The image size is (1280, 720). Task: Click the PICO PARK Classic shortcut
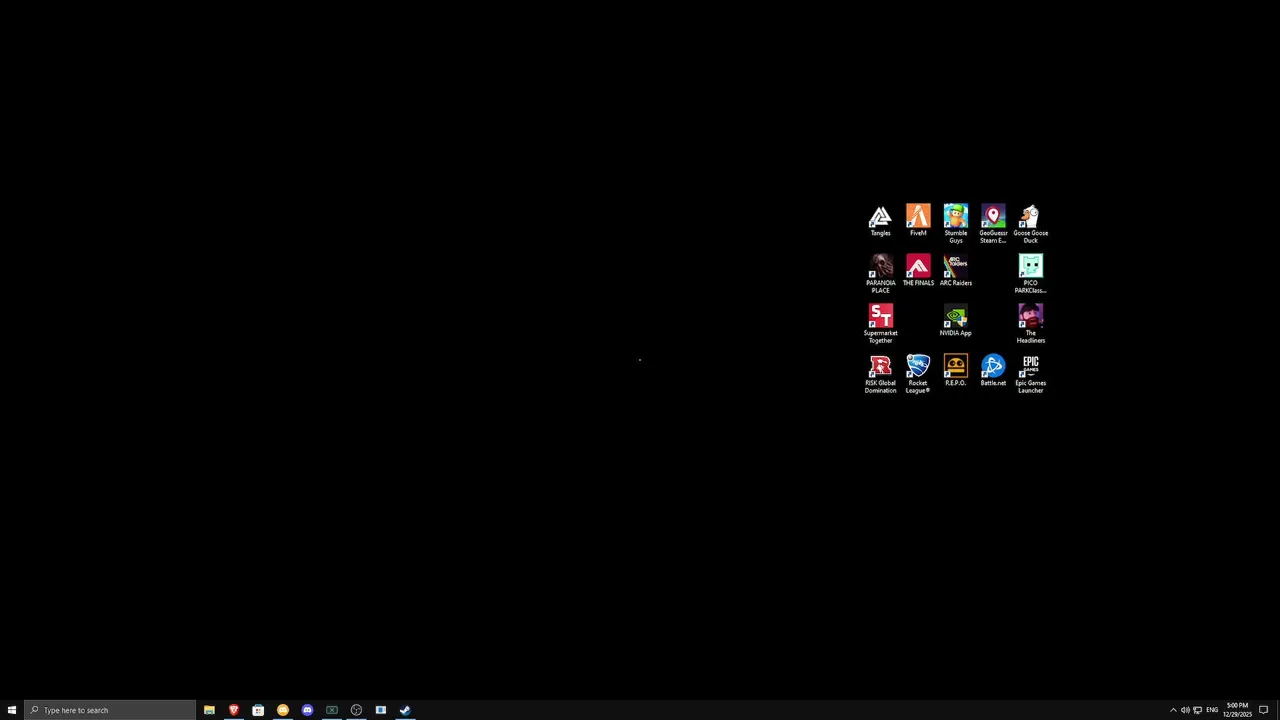pyautogui.click(x=1031, y=275)
